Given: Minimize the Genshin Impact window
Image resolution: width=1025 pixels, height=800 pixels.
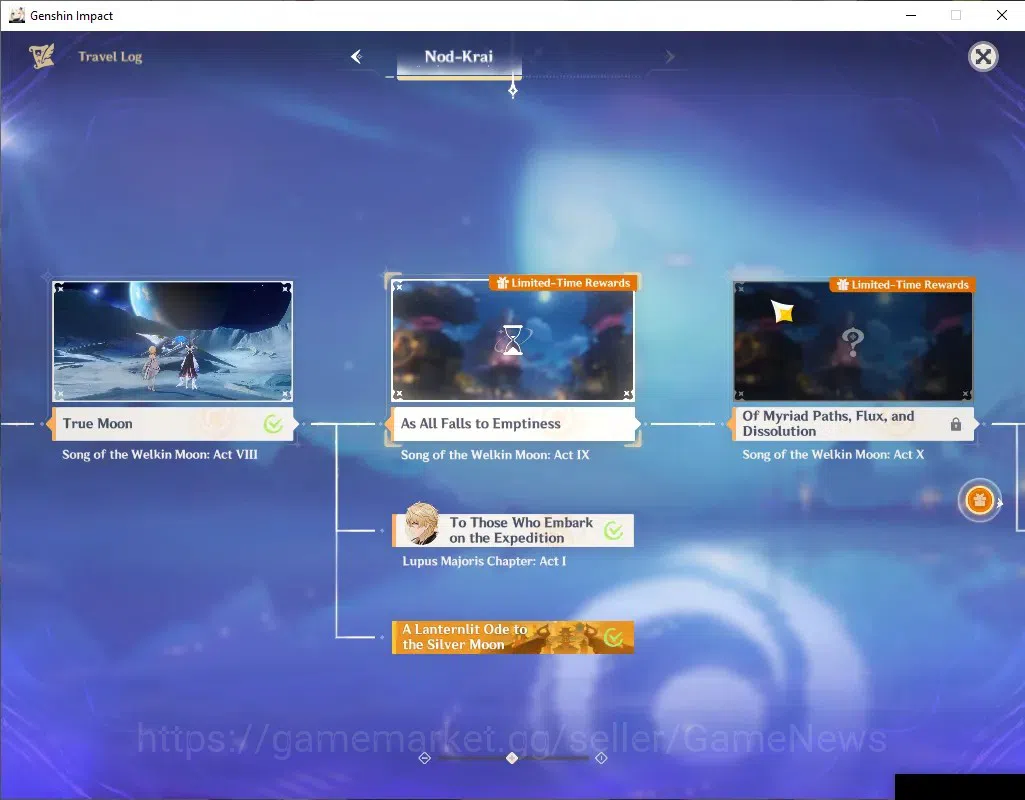Looking at the screenshot, I should (x=911, y=15).
